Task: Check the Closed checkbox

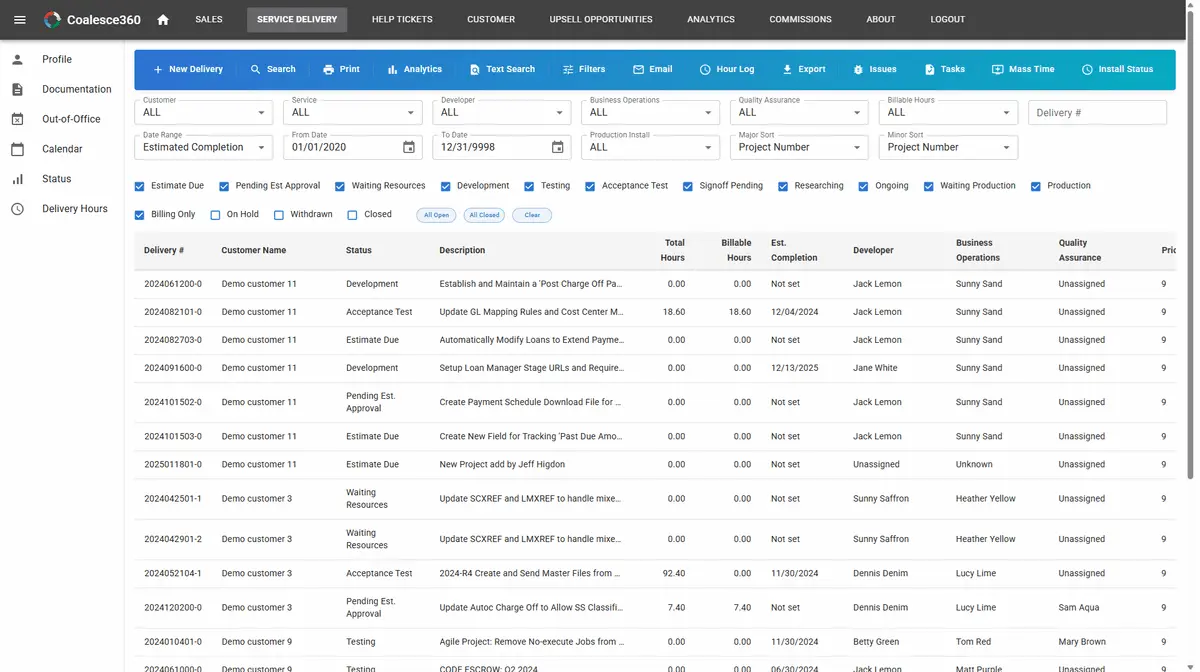Action: [352, 214]
